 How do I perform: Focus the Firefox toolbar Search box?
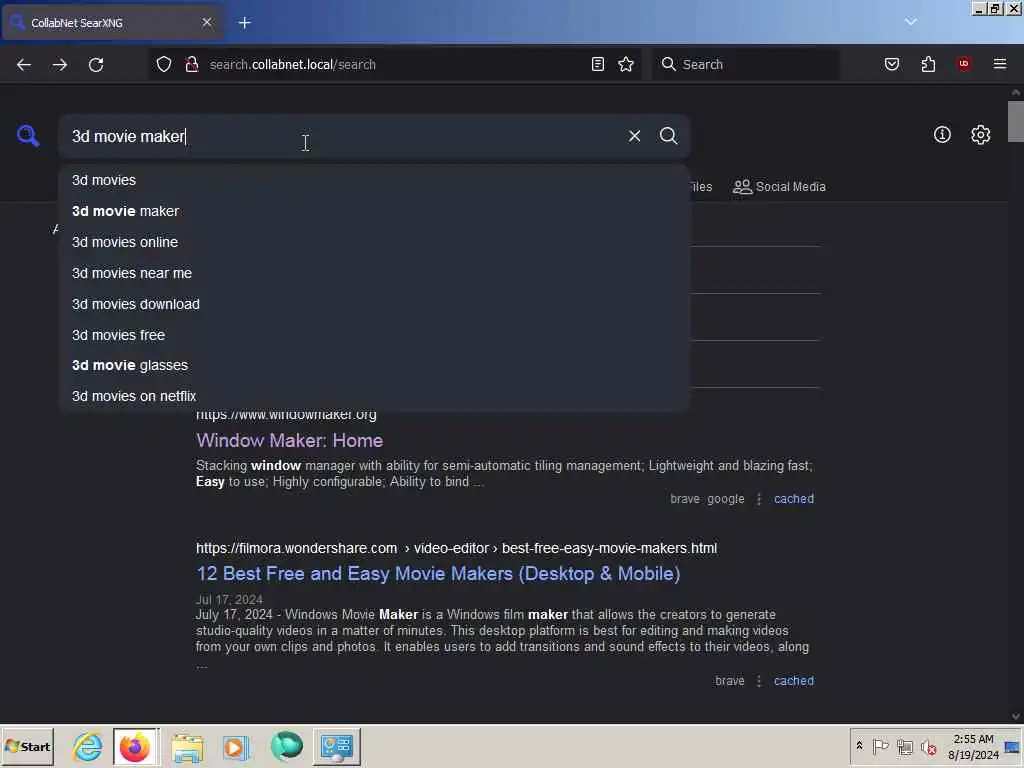745,64
